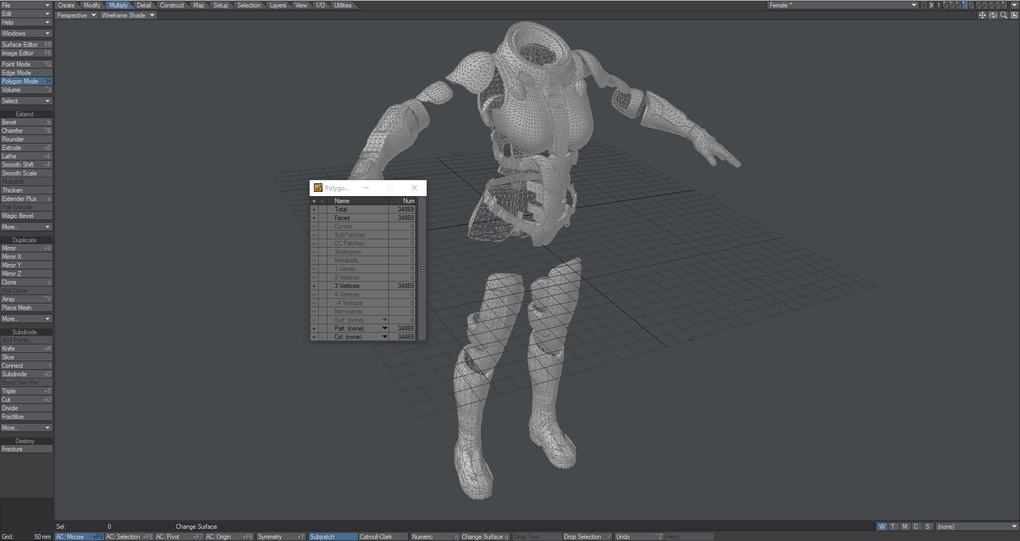Image resolution: width=1020 pixels, height=541 pixels.
Task: Click the plus selector beside 3 Vertices
Action: click(x=313, y=286)
